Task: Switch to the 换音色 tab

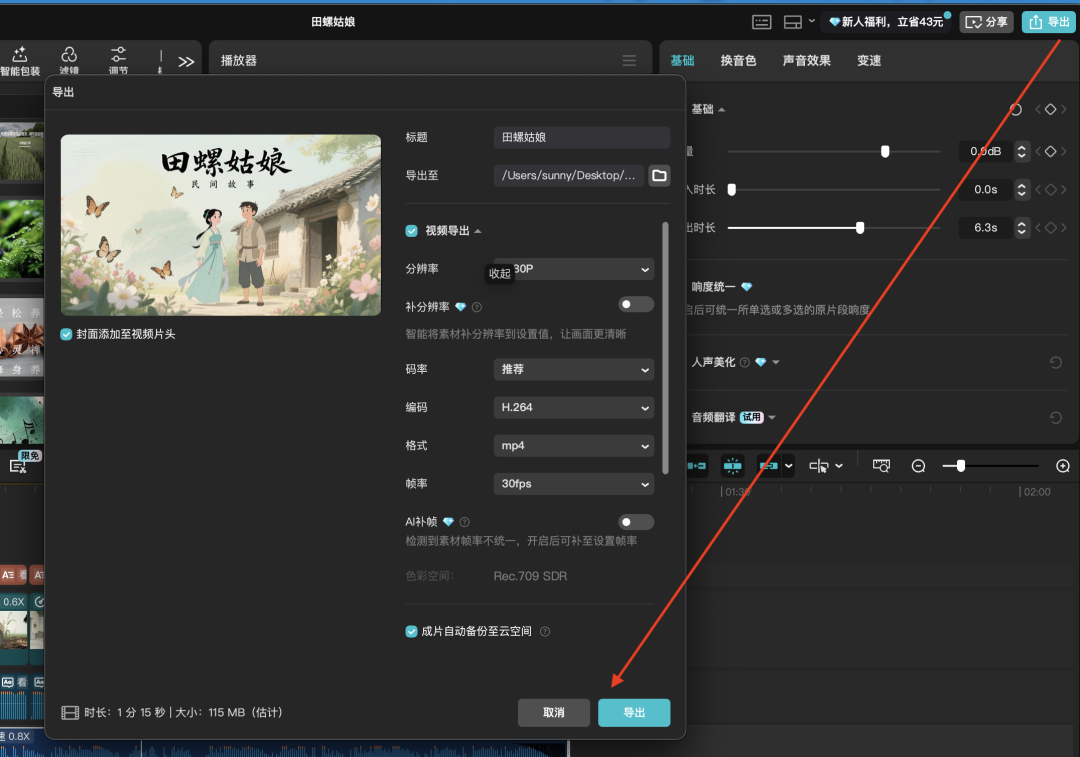Action: (739, 59)
